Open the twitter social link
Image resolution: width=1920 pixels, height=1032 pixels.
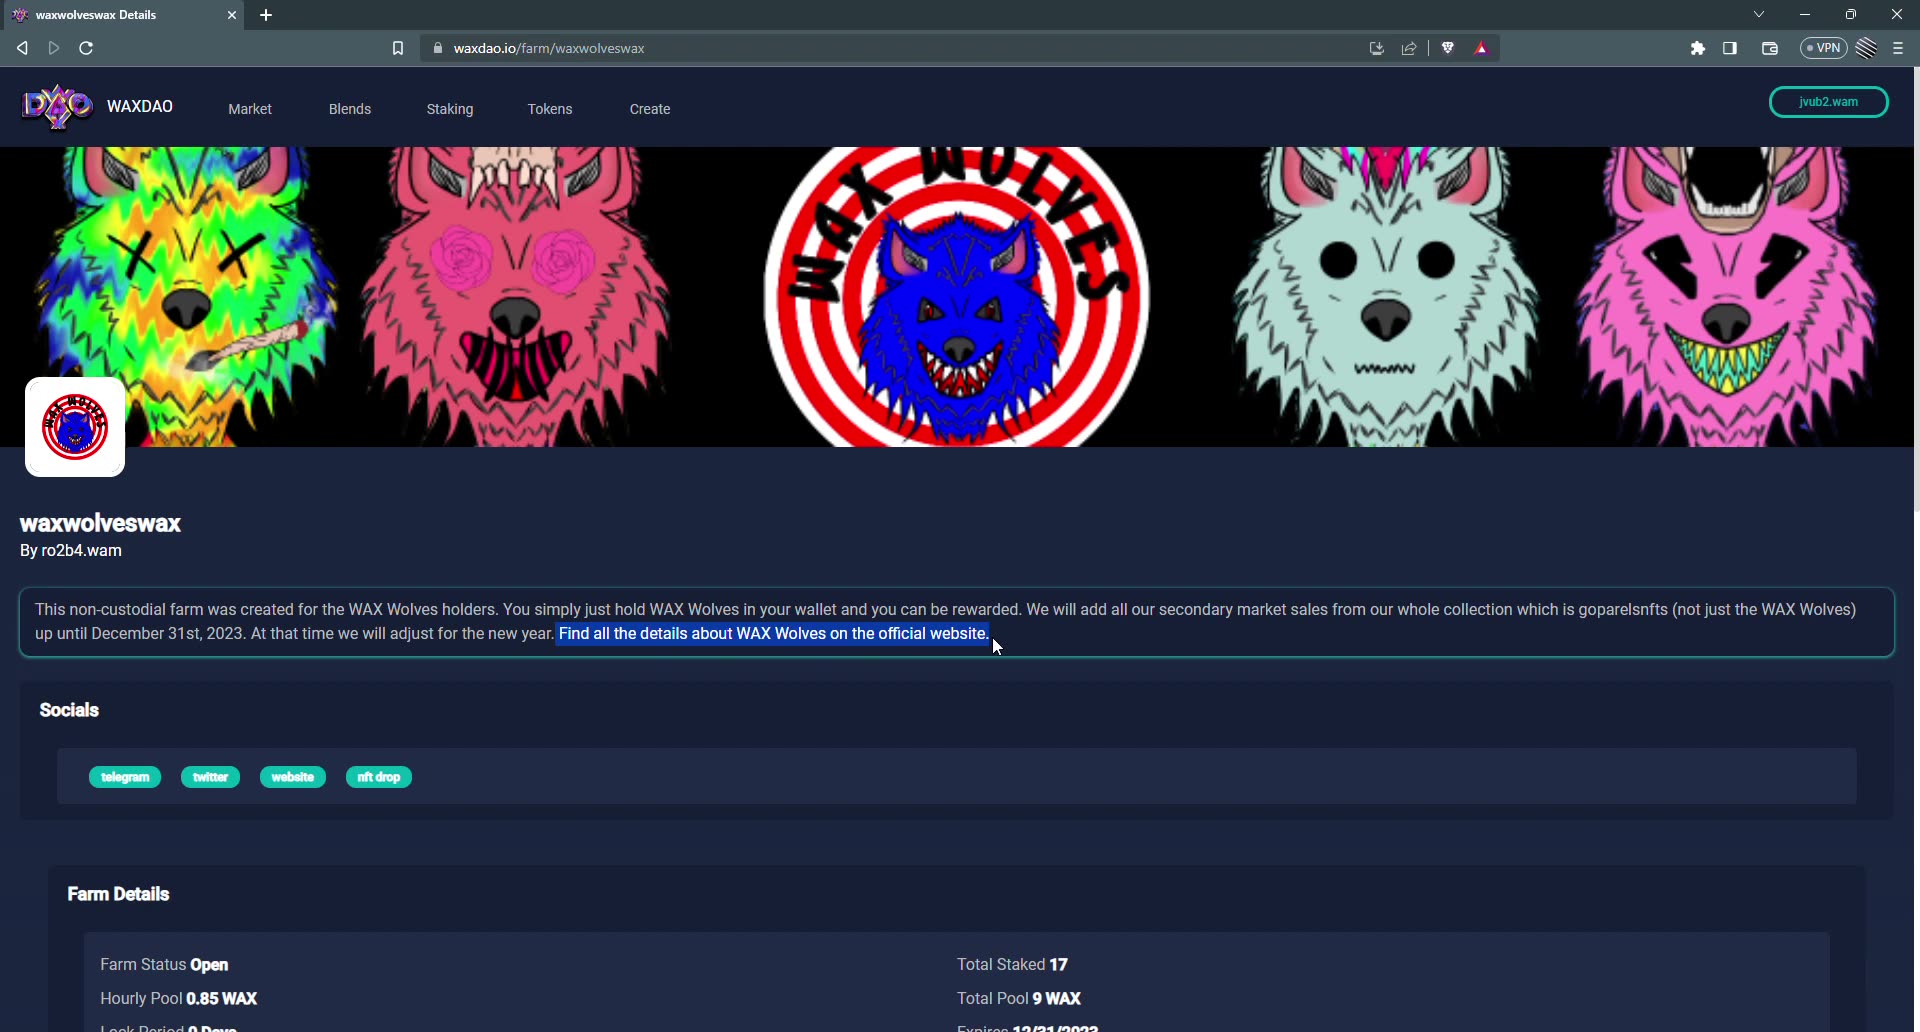click(210, 777)
